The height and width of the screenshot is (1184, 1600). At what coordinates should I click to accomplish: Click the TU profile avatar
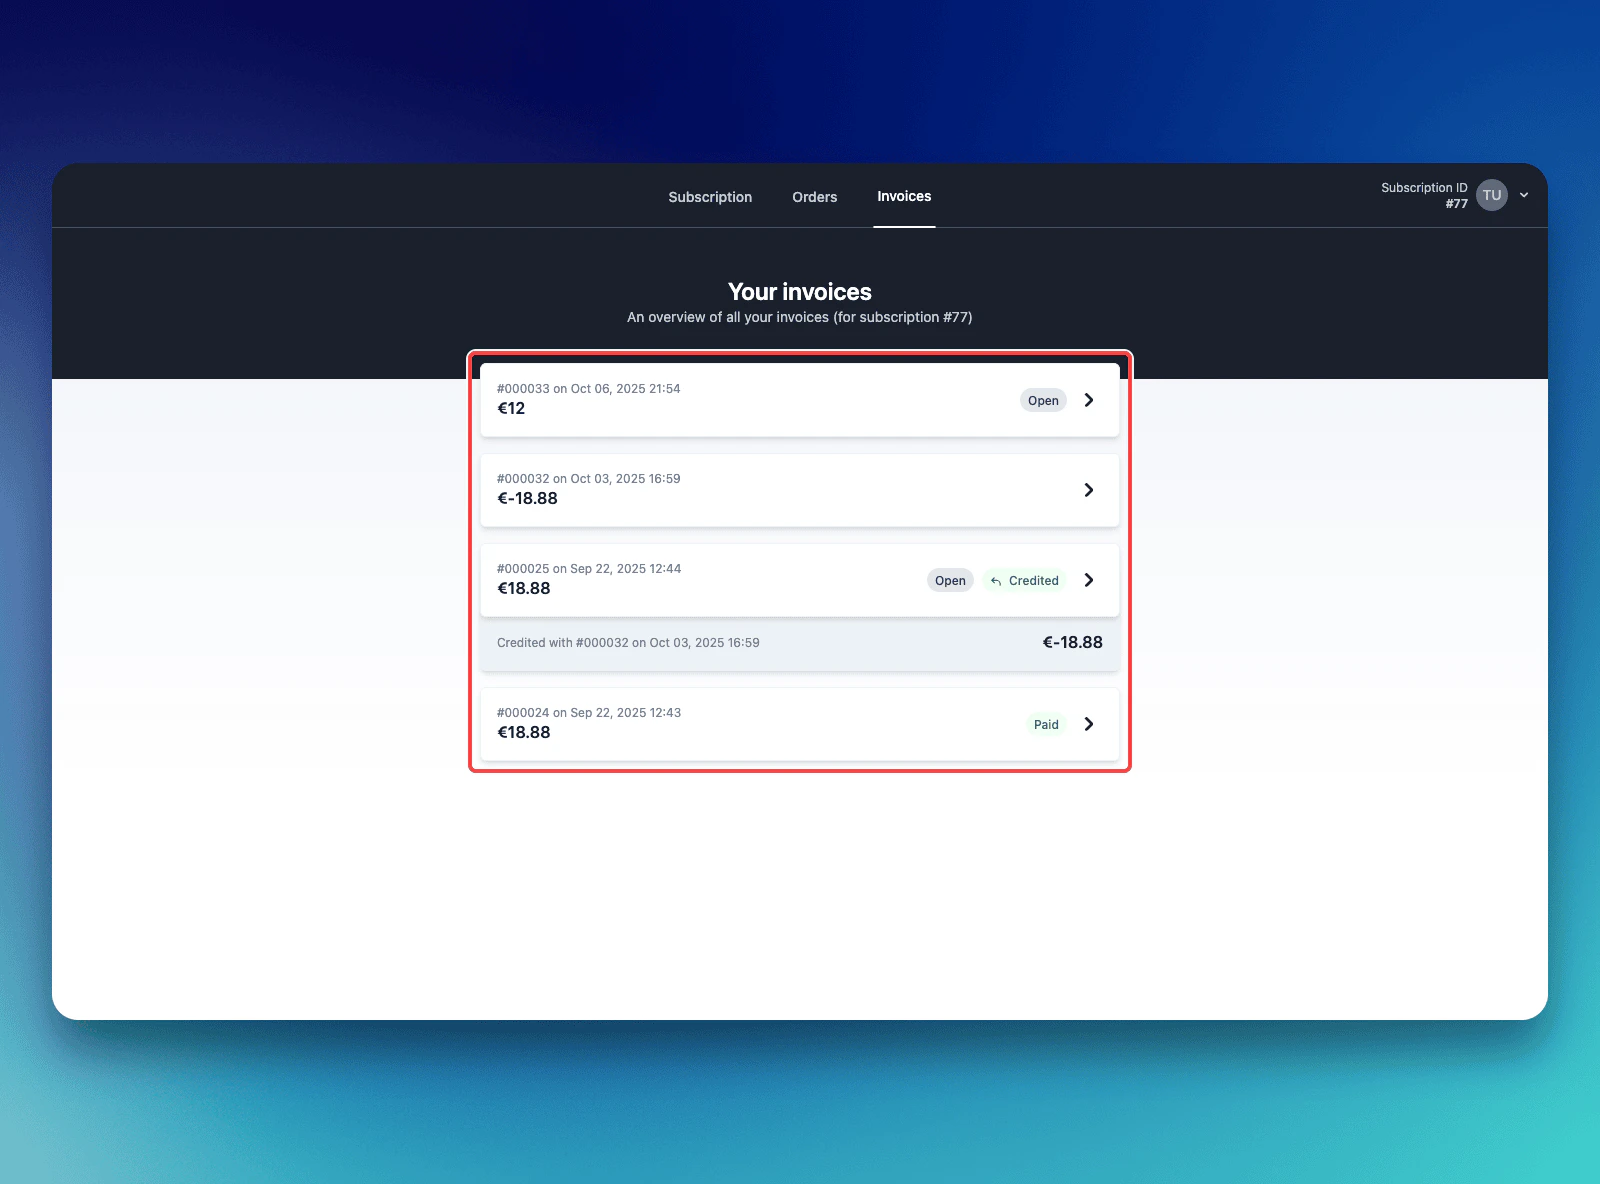pos(1492,195)
